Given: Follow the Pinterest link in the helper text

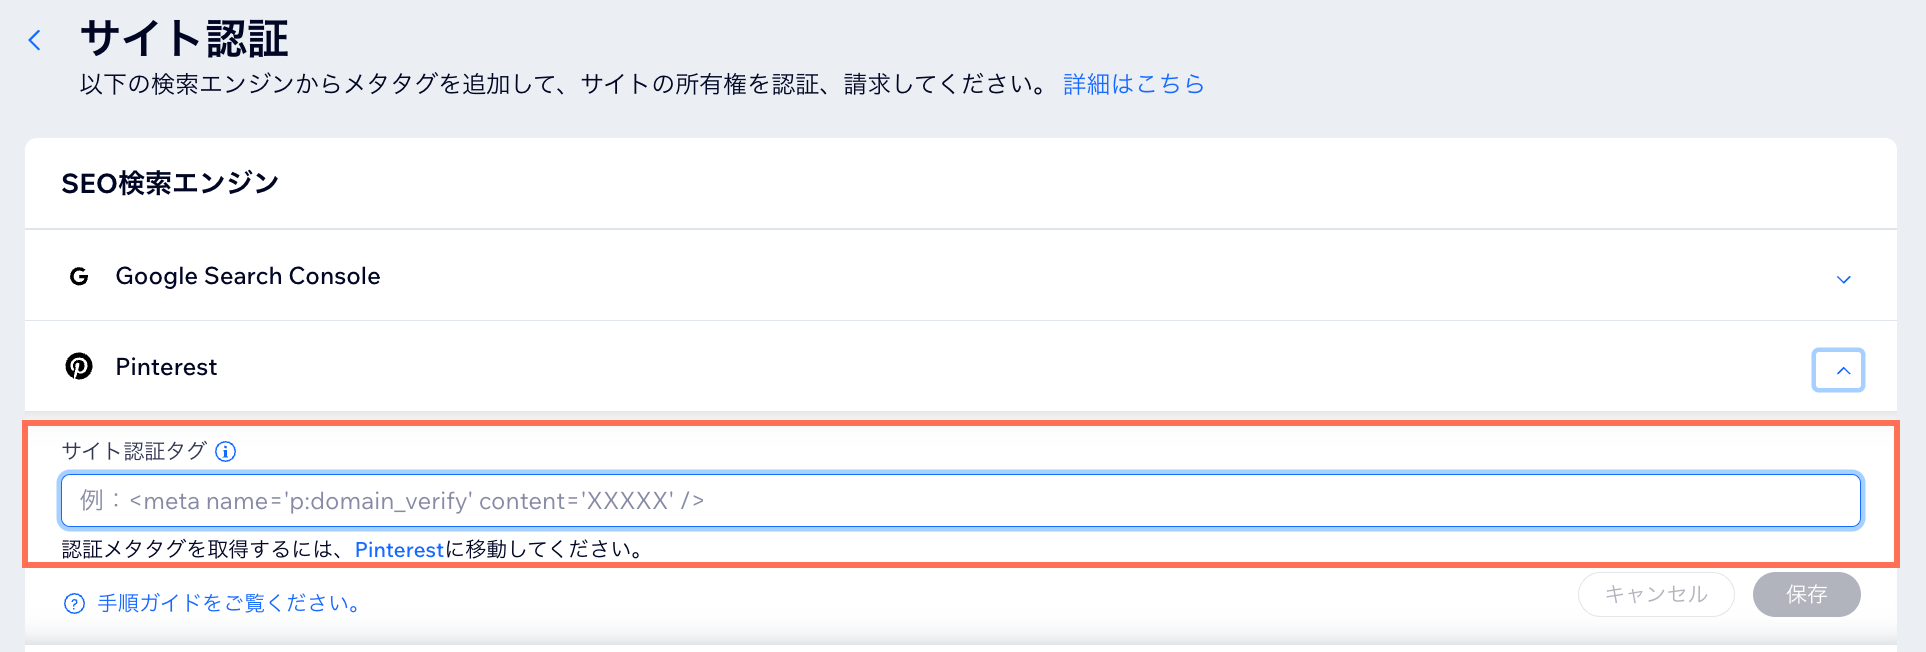Looking at the screenshot, I should tap(399, 550).
